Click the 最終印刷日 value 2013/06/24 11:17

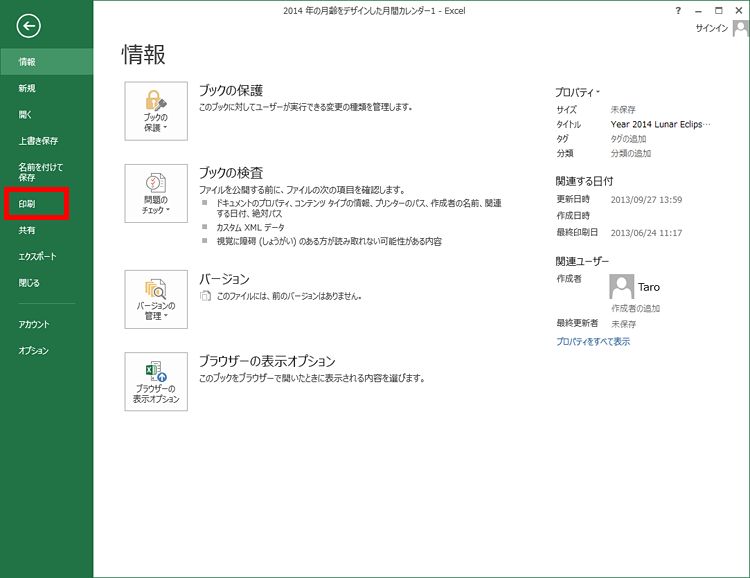pyautogui.click(x=646, y=233)
